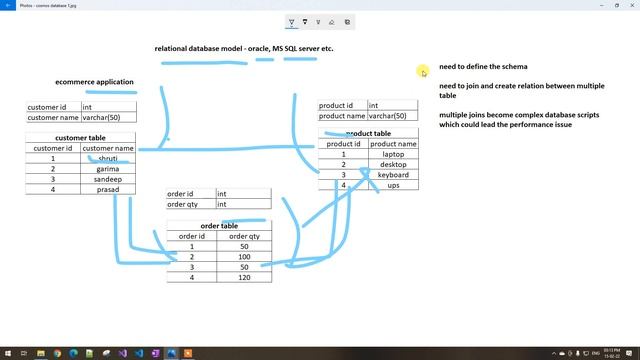Open the orange app icon on taskbar
Image resolution: width=640 pixels, height=360 pixels.
[188, 353]
